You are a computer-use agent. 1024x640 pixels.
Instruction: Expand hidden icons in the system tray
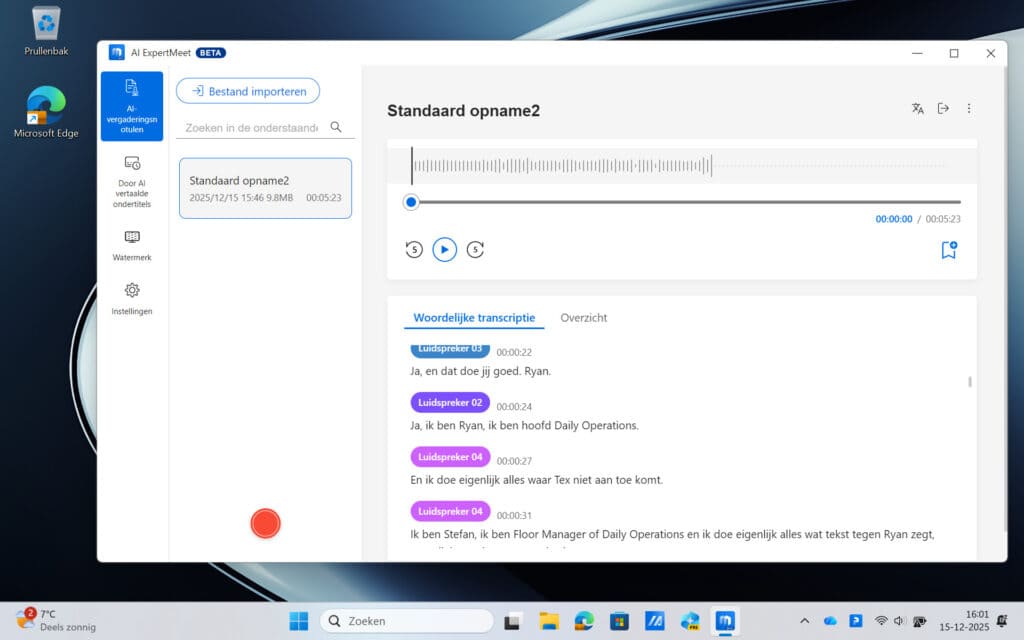[x=804, y=620]
